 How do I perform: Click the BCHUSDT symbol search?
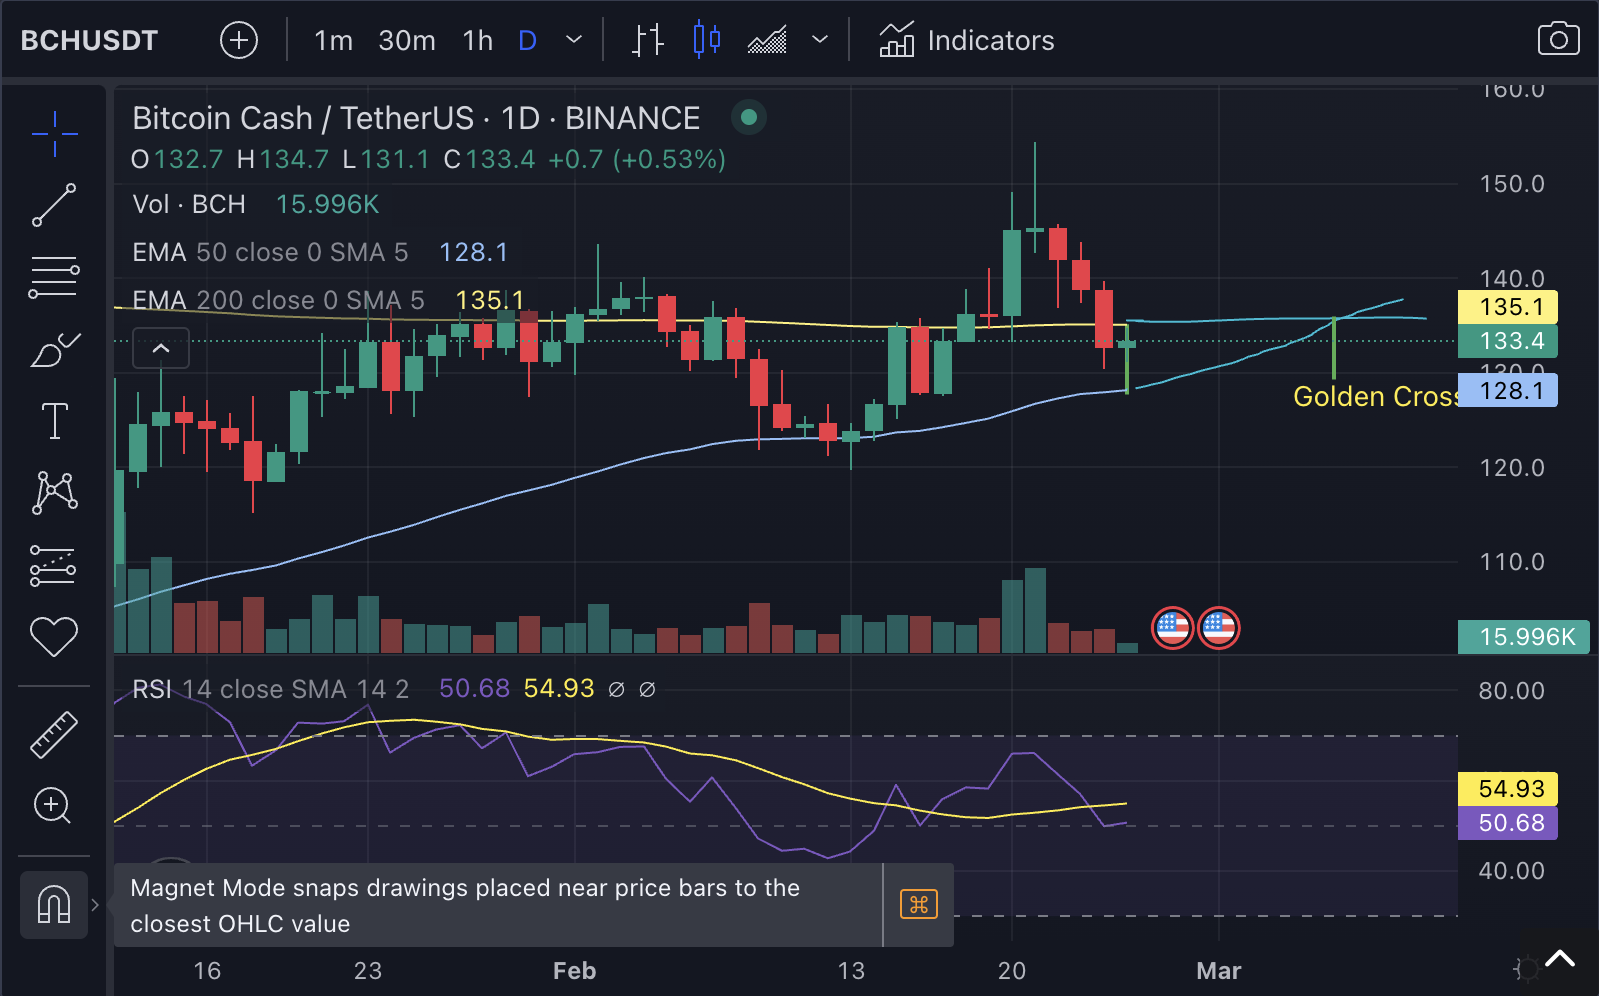(90, 40)
